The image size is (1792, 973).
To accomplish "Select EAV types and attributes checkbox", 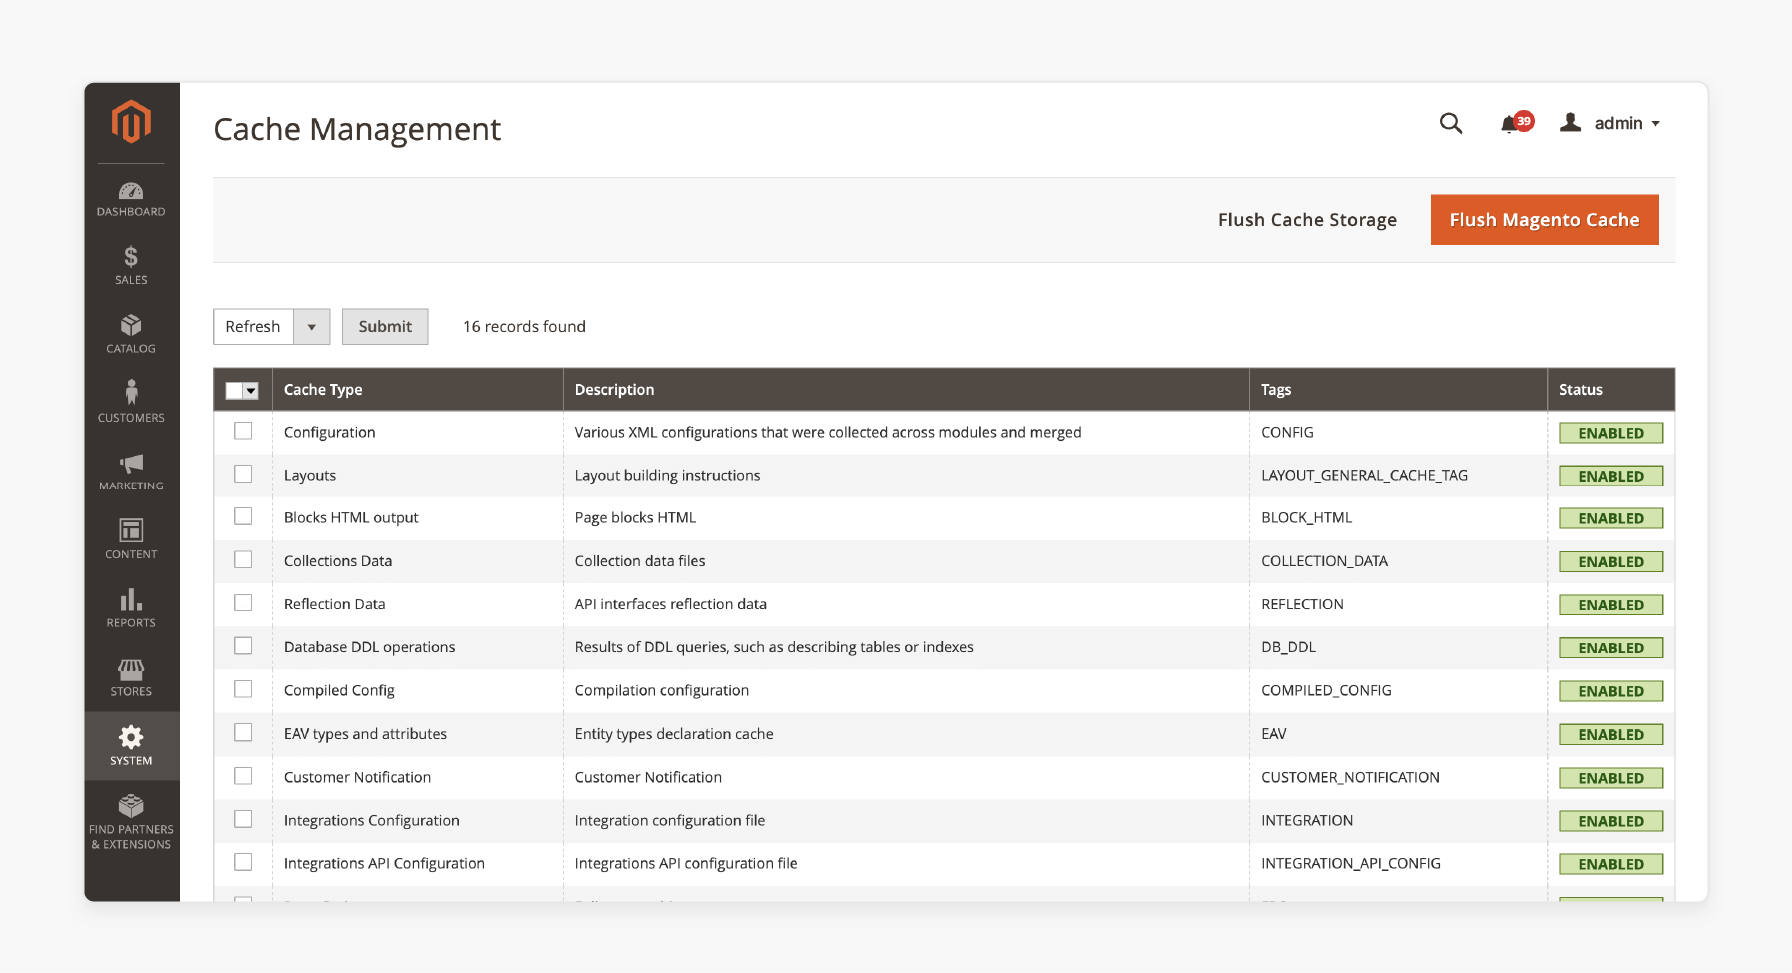I will point(243,732).
